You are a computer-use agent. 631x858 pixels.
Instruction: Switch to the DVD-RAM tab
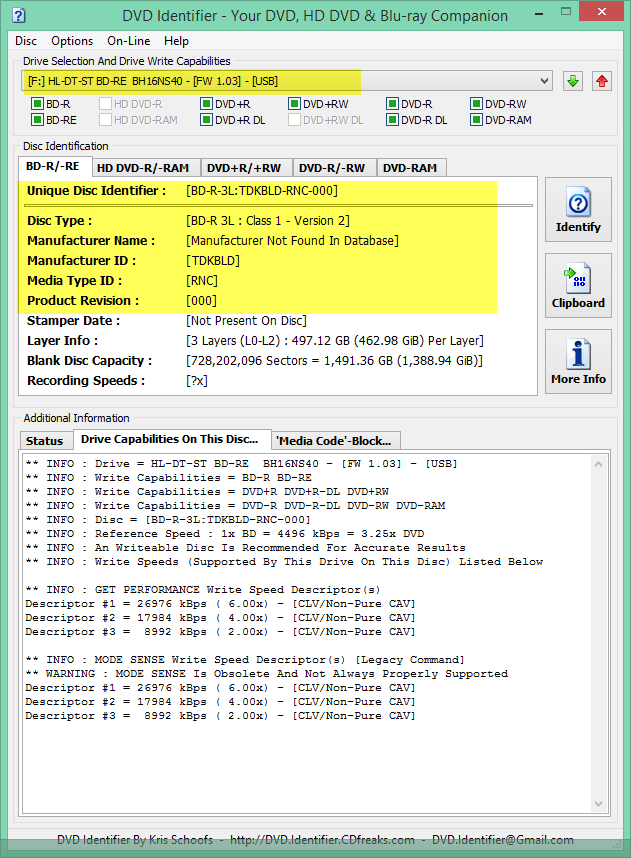coord(410,168)
